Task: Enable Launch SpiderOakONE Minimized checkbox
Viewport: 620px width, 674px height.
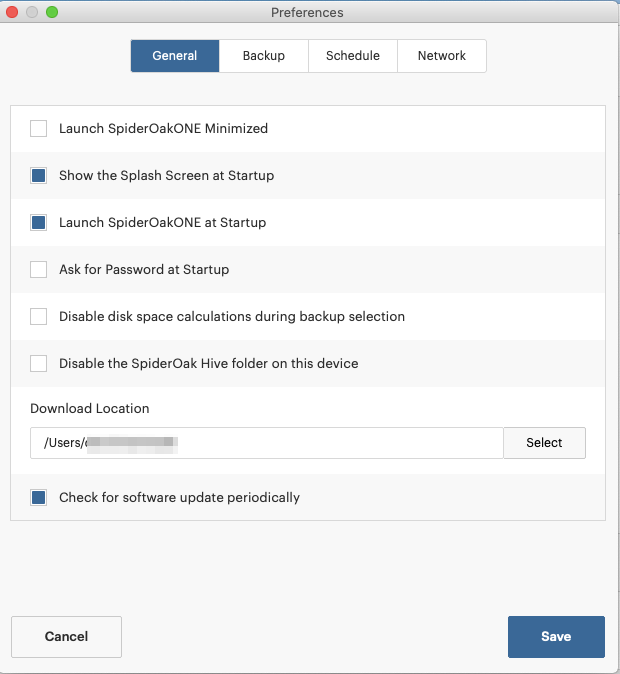Action: pyautogui.click(x=38, y=129)
